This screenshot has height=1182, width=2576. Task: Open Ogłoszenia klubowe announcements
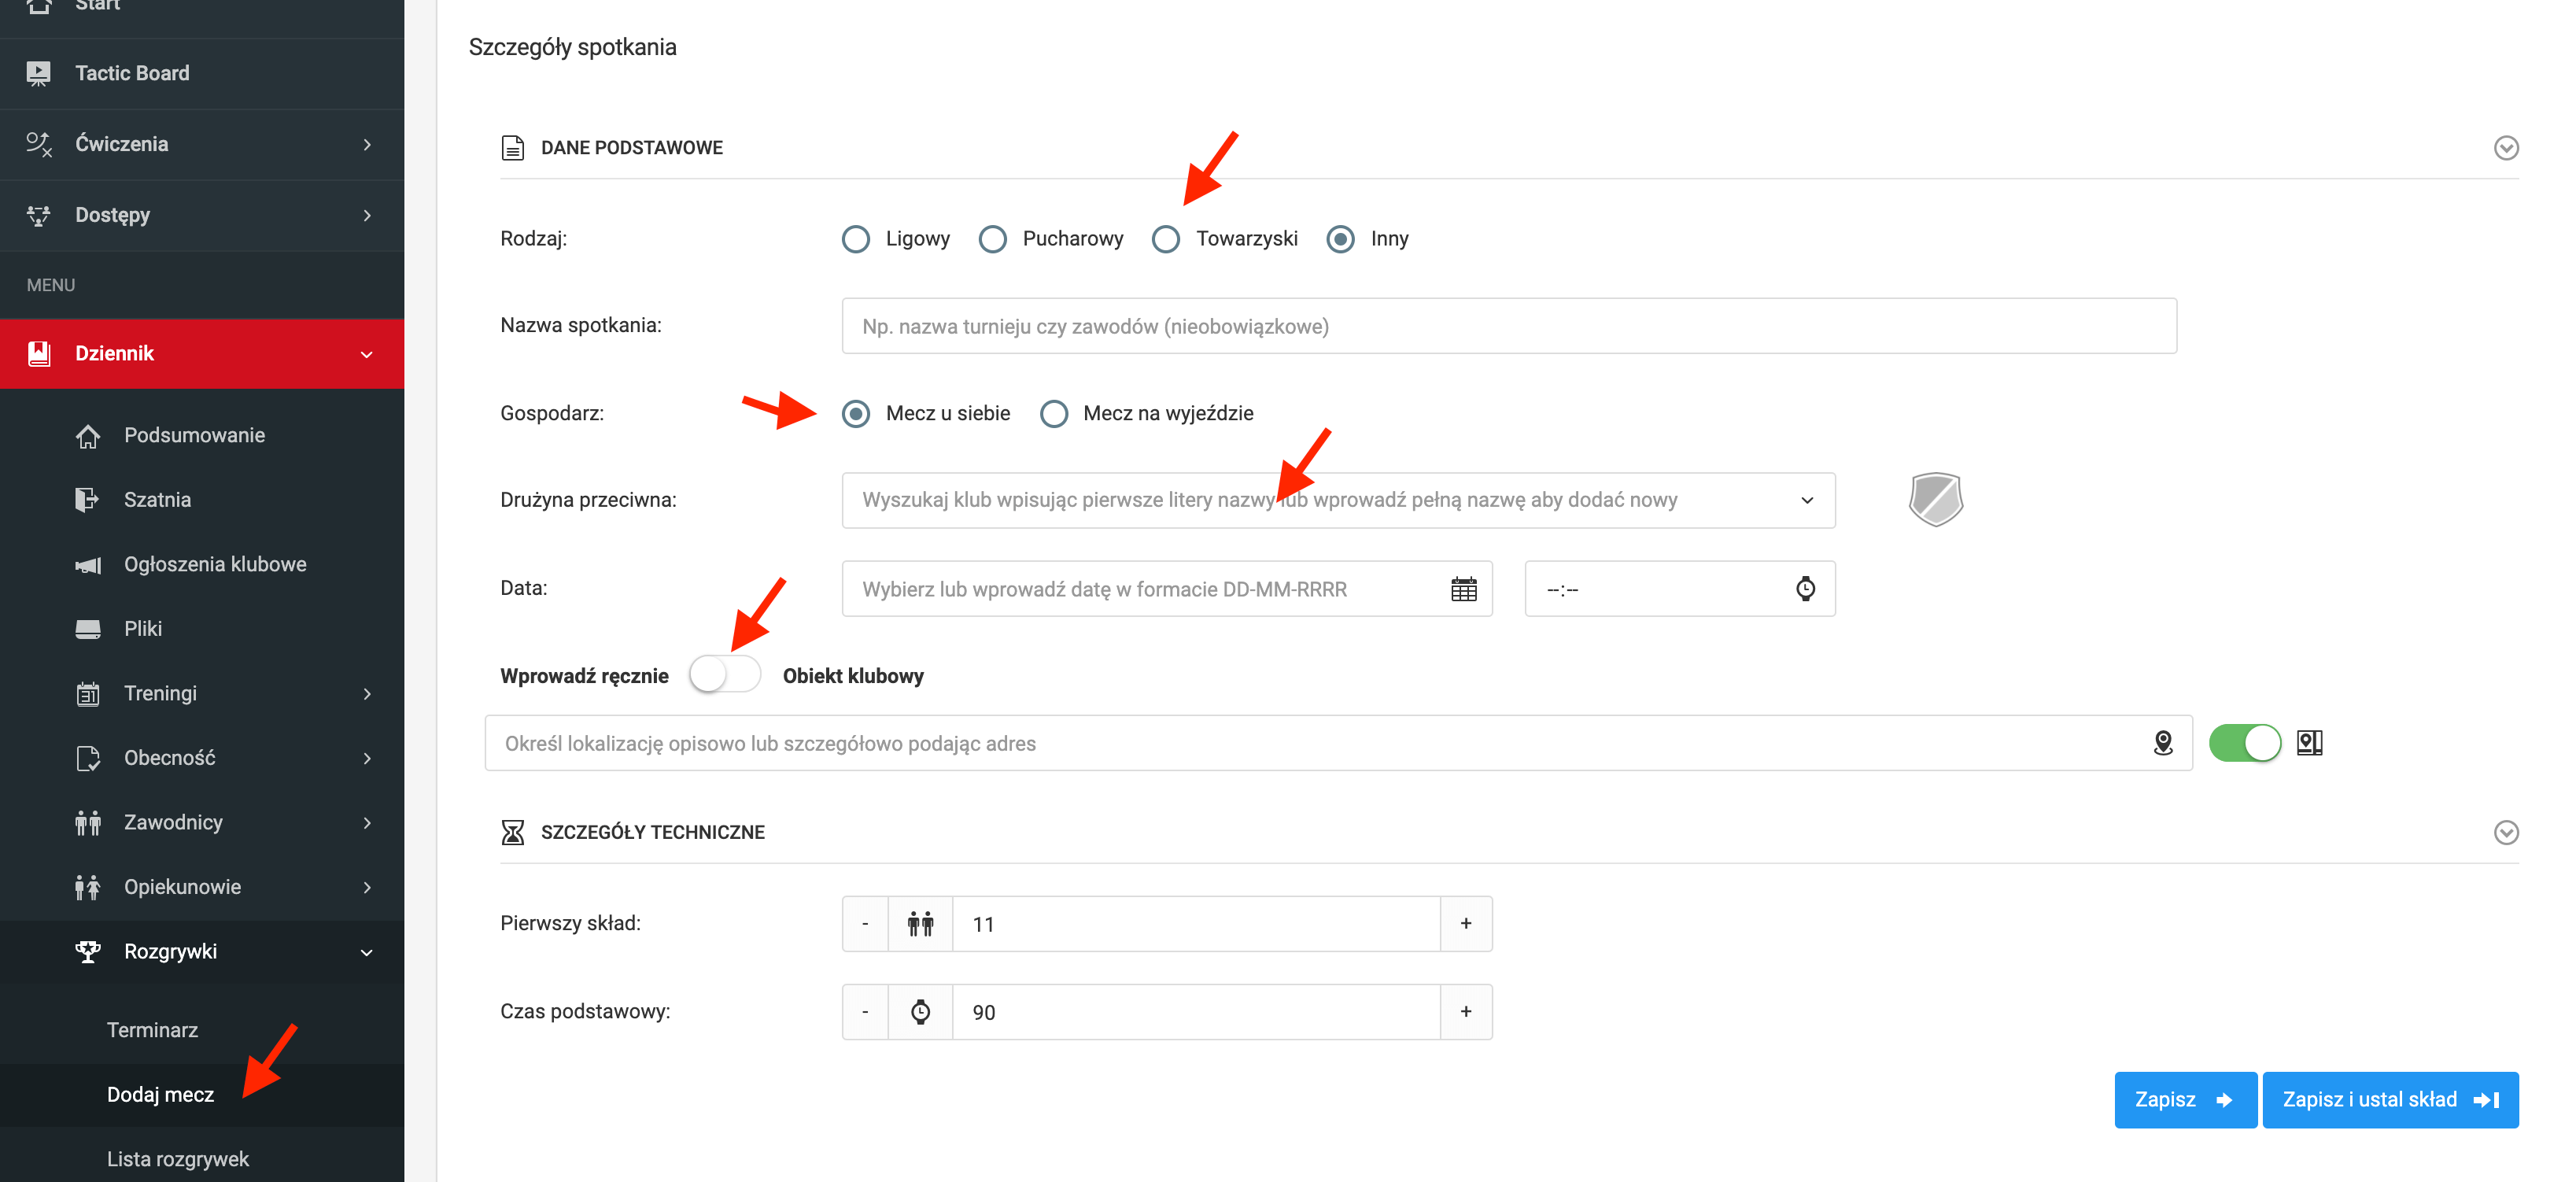pos(214,564)
